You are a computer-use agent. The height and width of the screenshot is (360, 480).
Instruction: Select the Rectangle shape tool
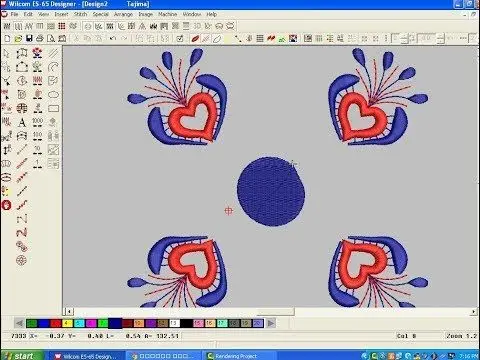tap(53, 108)
